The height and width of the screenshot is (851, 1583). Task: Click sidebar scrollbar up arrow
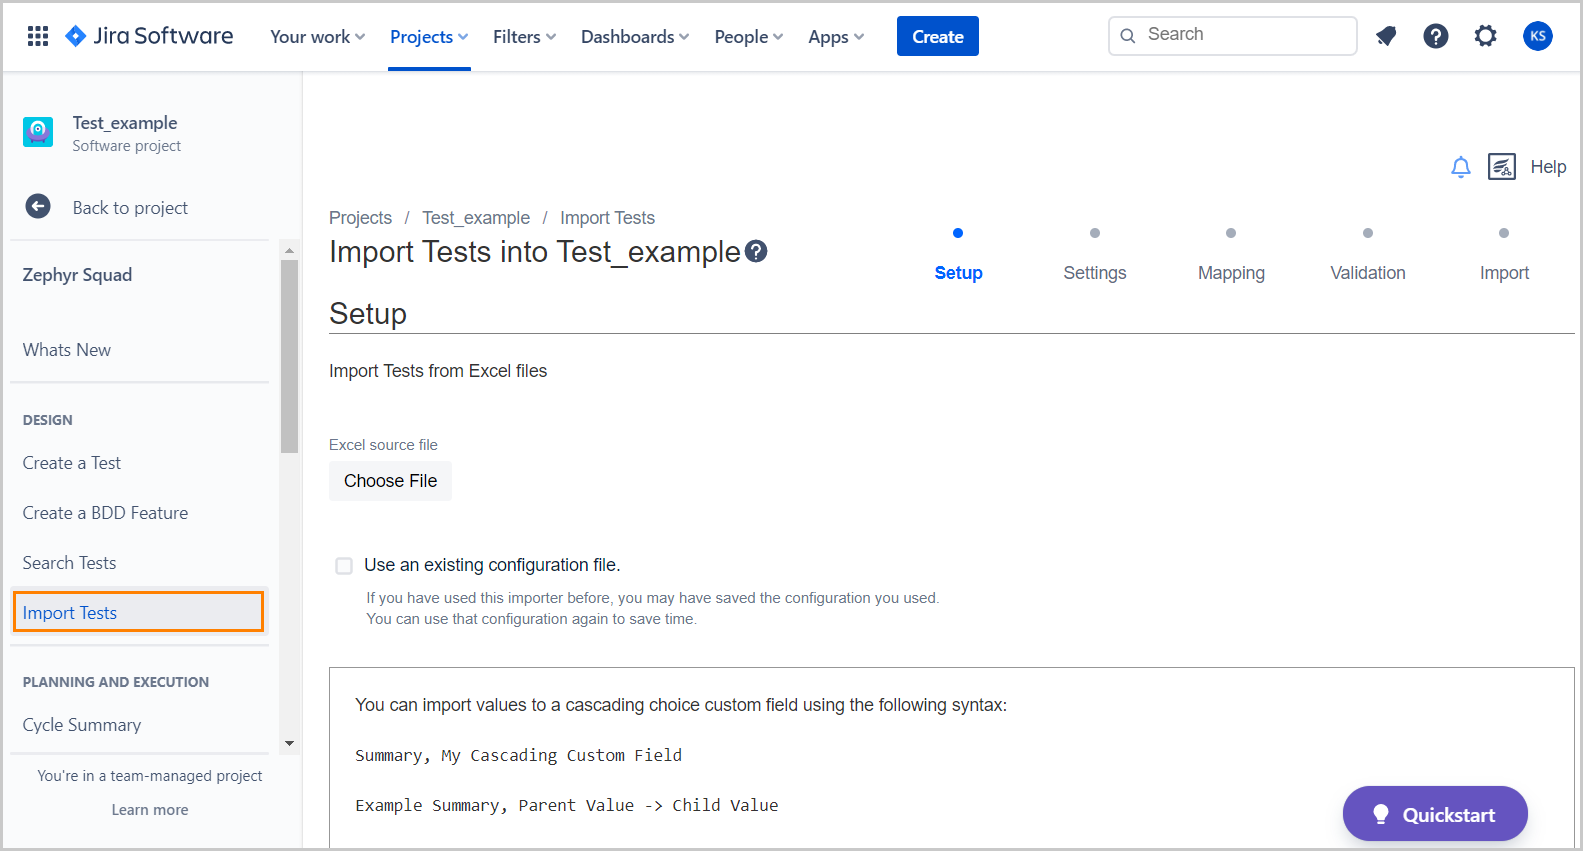click(x=289, y=251)
